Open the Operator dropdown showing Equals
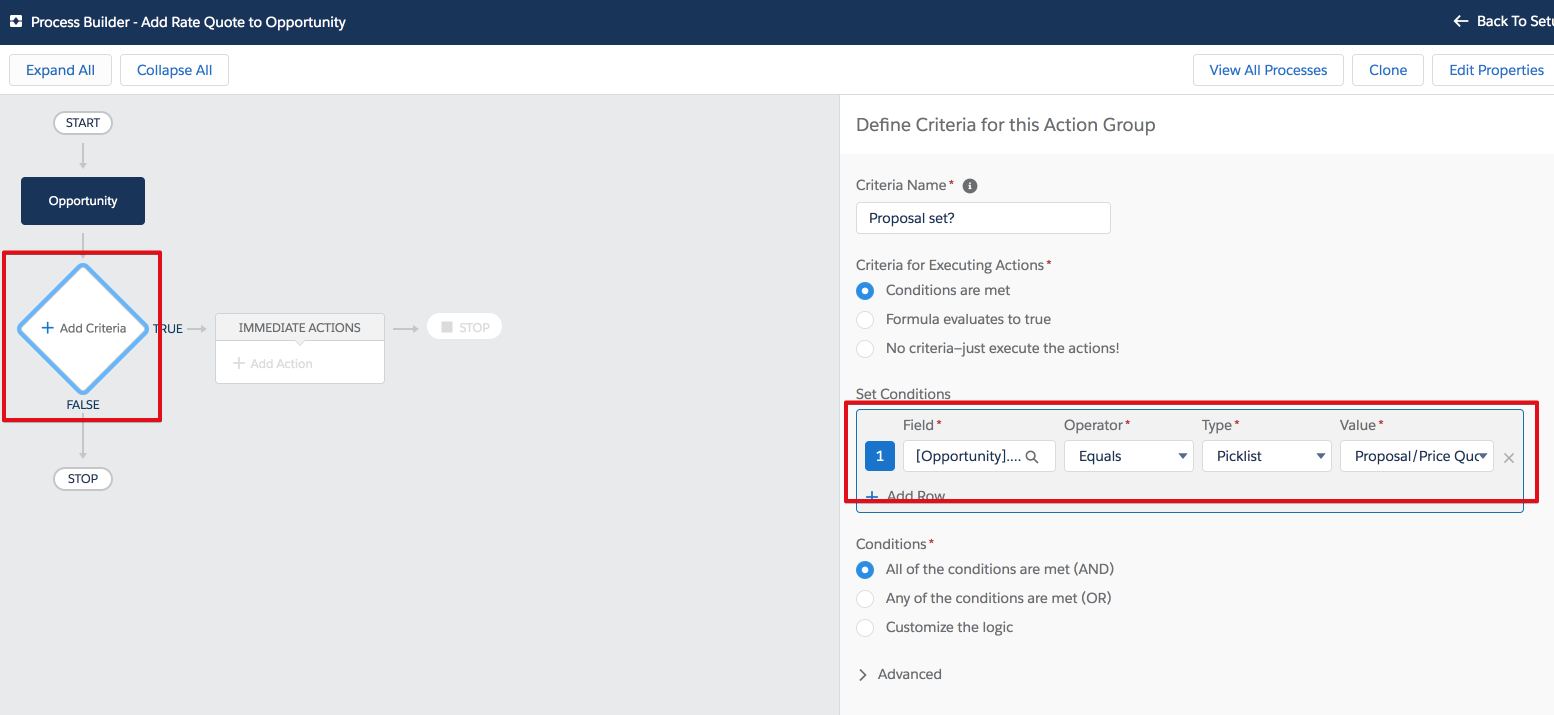1554x715 pixels. 1128,456
